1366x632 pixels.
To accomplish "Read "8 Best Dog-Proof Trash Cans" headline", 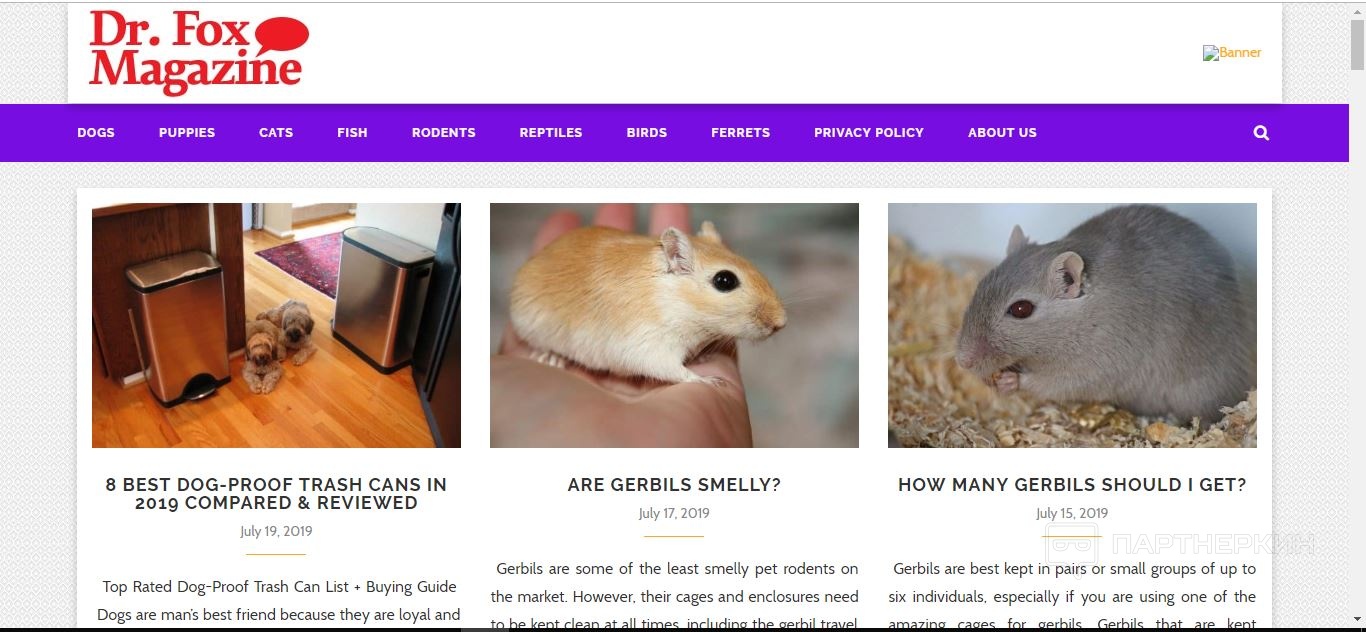I will [x=276, y=494].
